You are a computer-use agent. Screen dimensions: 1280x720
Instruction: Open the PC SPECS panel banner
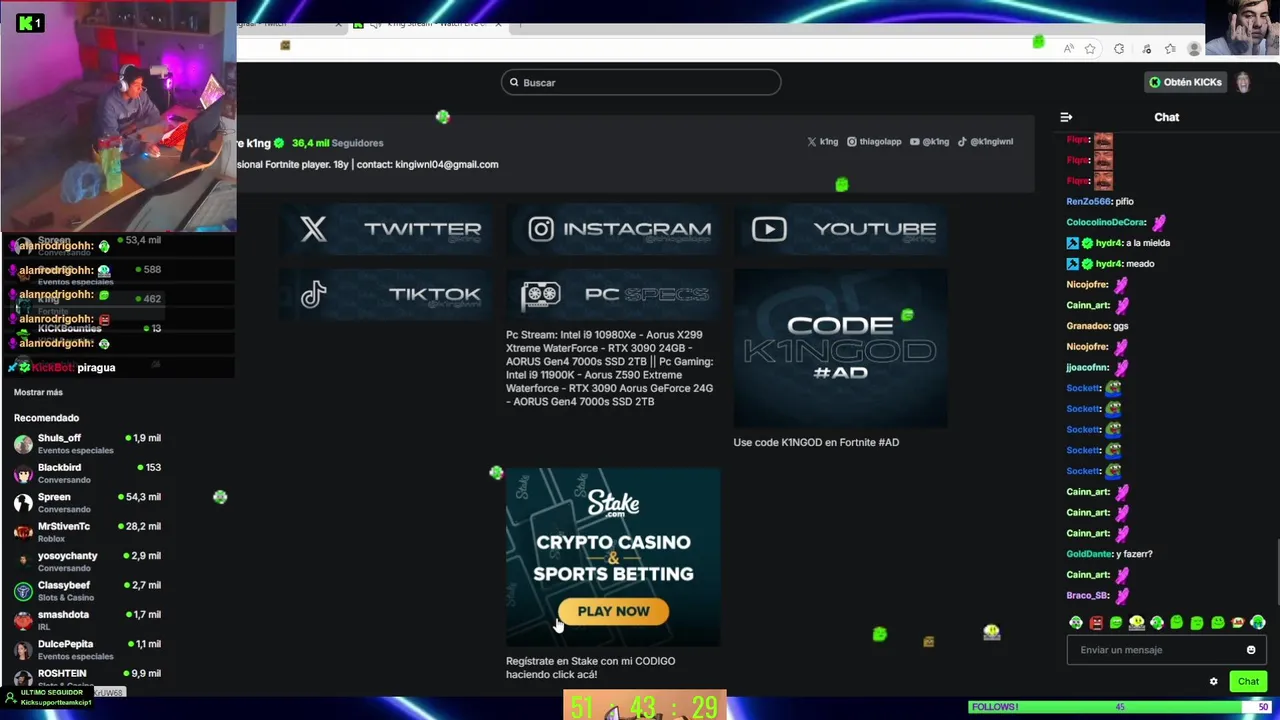(x=613, y=294)
